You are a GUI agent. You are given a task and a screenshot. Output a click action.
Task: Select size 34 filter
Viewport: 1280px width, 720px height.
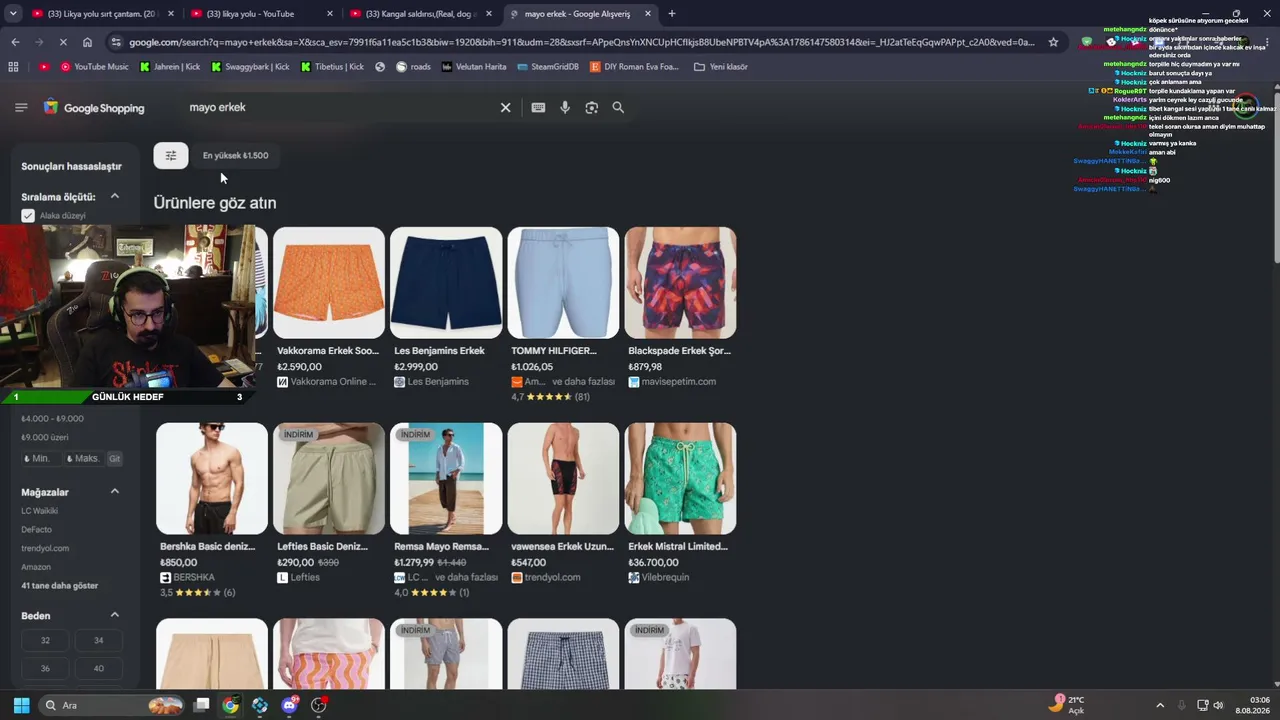coord(98,640)
